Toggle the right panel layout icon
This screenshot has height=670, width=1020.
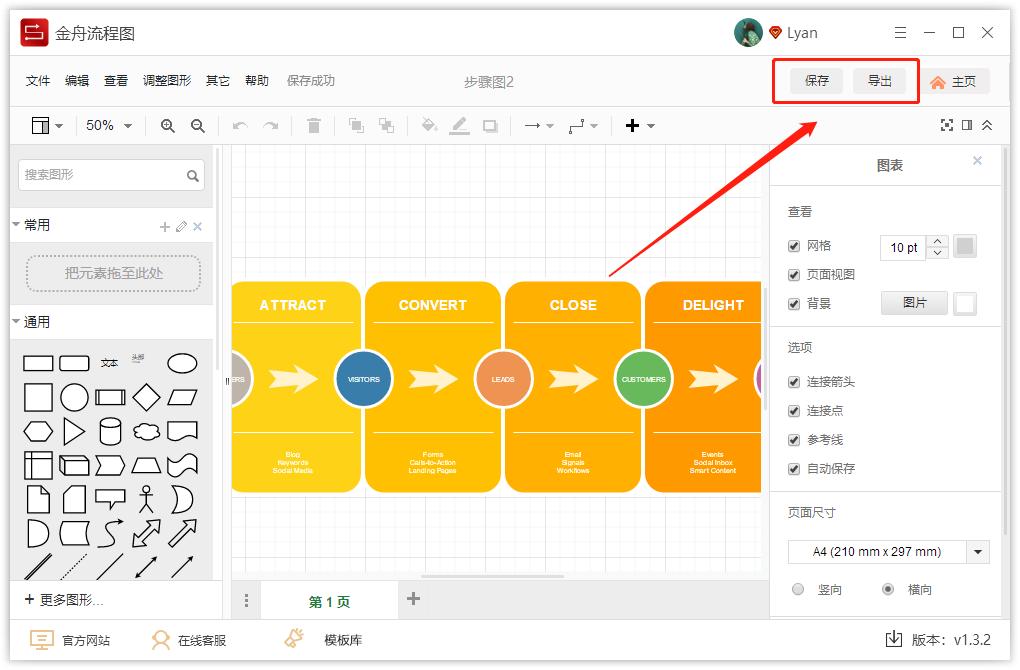click(x=966, y=125)
